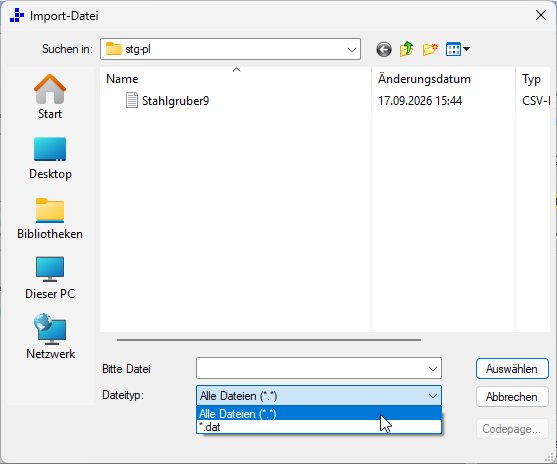The height and width of the screenshot is (464, 557).
Task: Navigate up one folder level
Action: 407,49
